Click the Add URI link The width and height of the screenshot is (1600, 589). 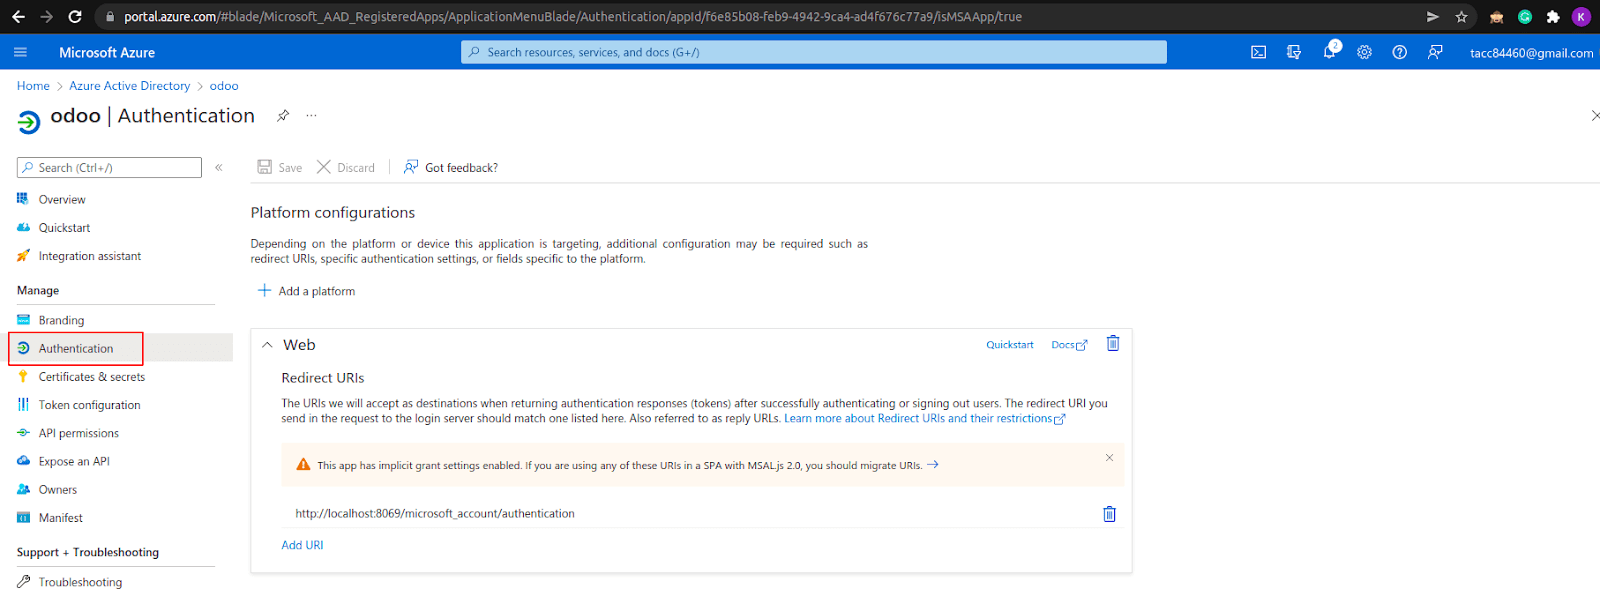302,545
